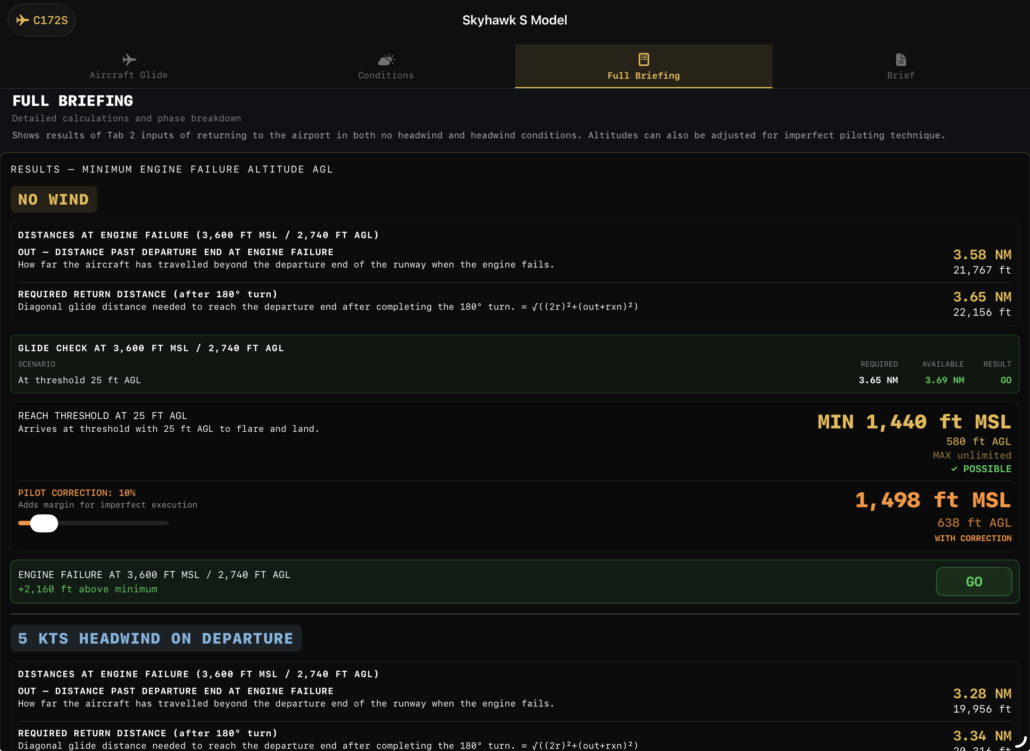Click the Skyhawk S Model title

point(514,20)
